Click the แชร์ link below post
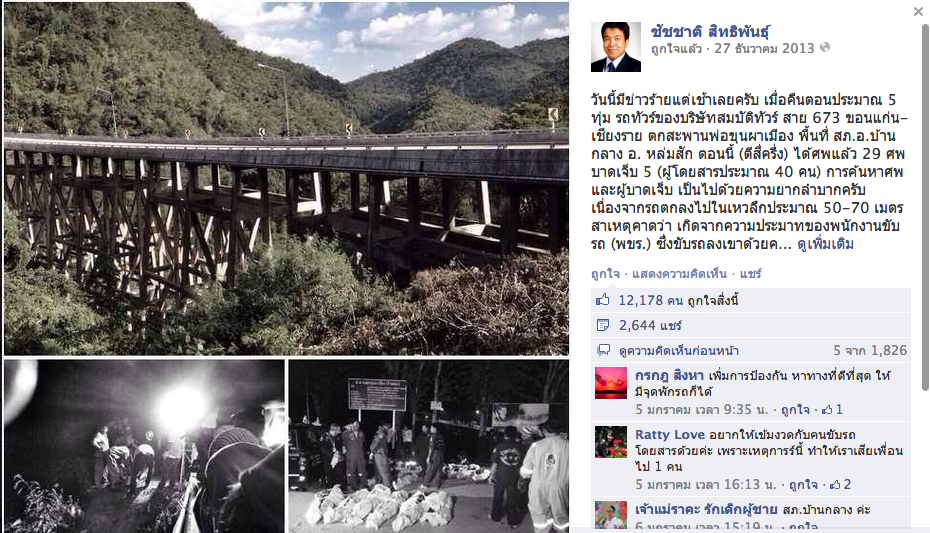The height and width of the screenshot is (533, 930). click(x=750, y=274)
